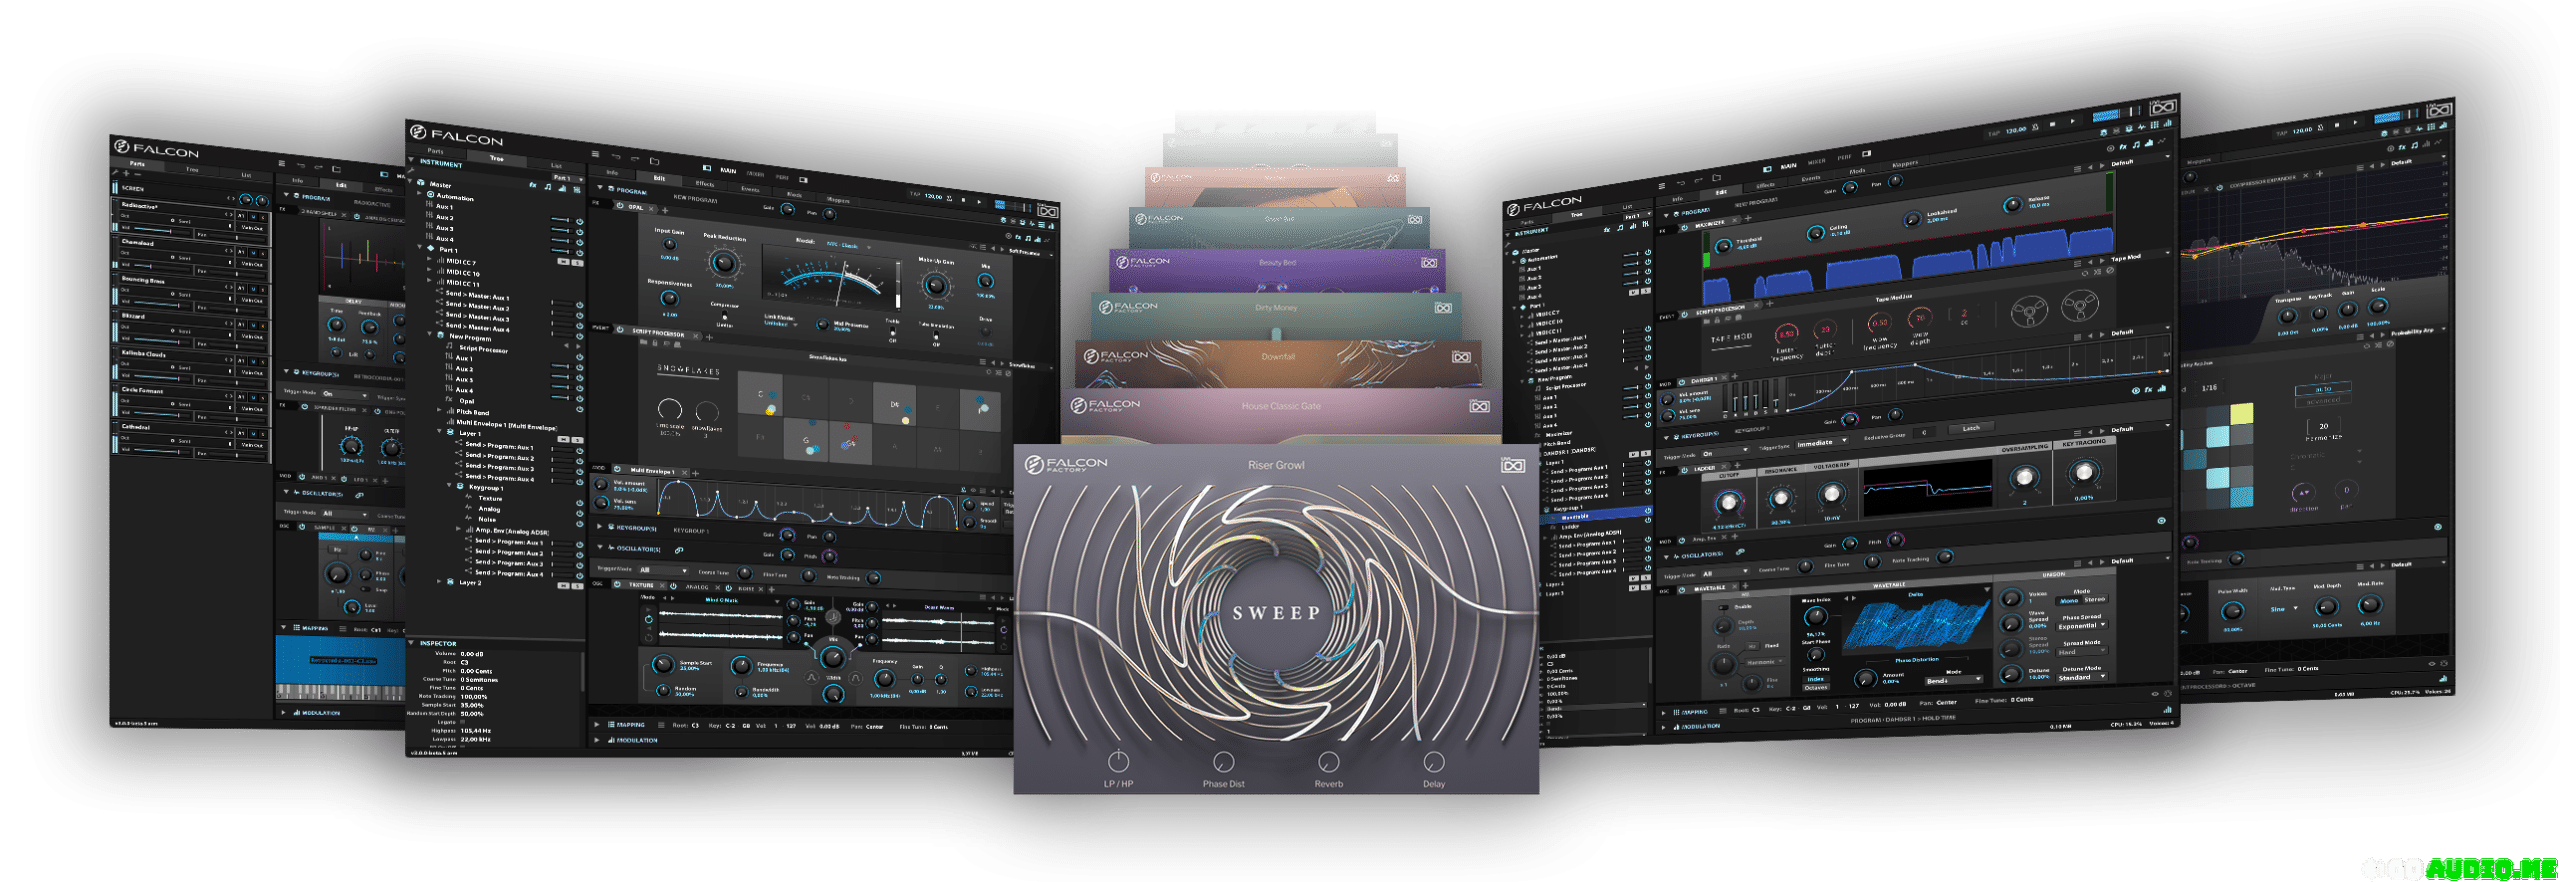Collapse Part 1 tree node in Opal window
The height and width of the screenshot is (882, 2560).
pos(420,247)
